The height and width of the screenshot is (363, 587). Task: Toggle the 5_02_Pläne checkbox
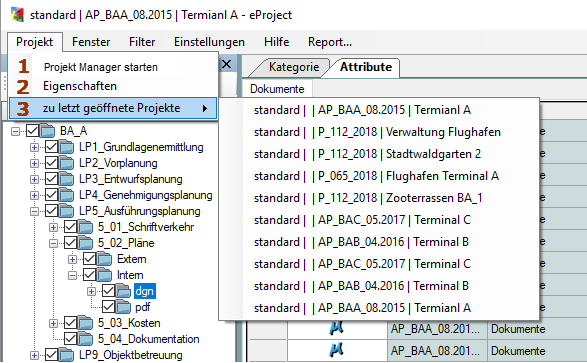point(70,243)
